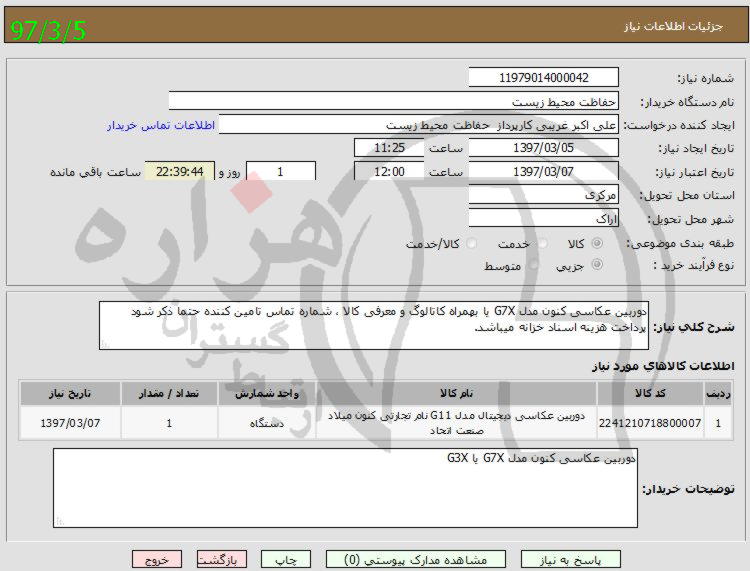Viewport: 750px width, 571px height.
Task: Click the خروج exit button
Action: click(x=157, y=560)
